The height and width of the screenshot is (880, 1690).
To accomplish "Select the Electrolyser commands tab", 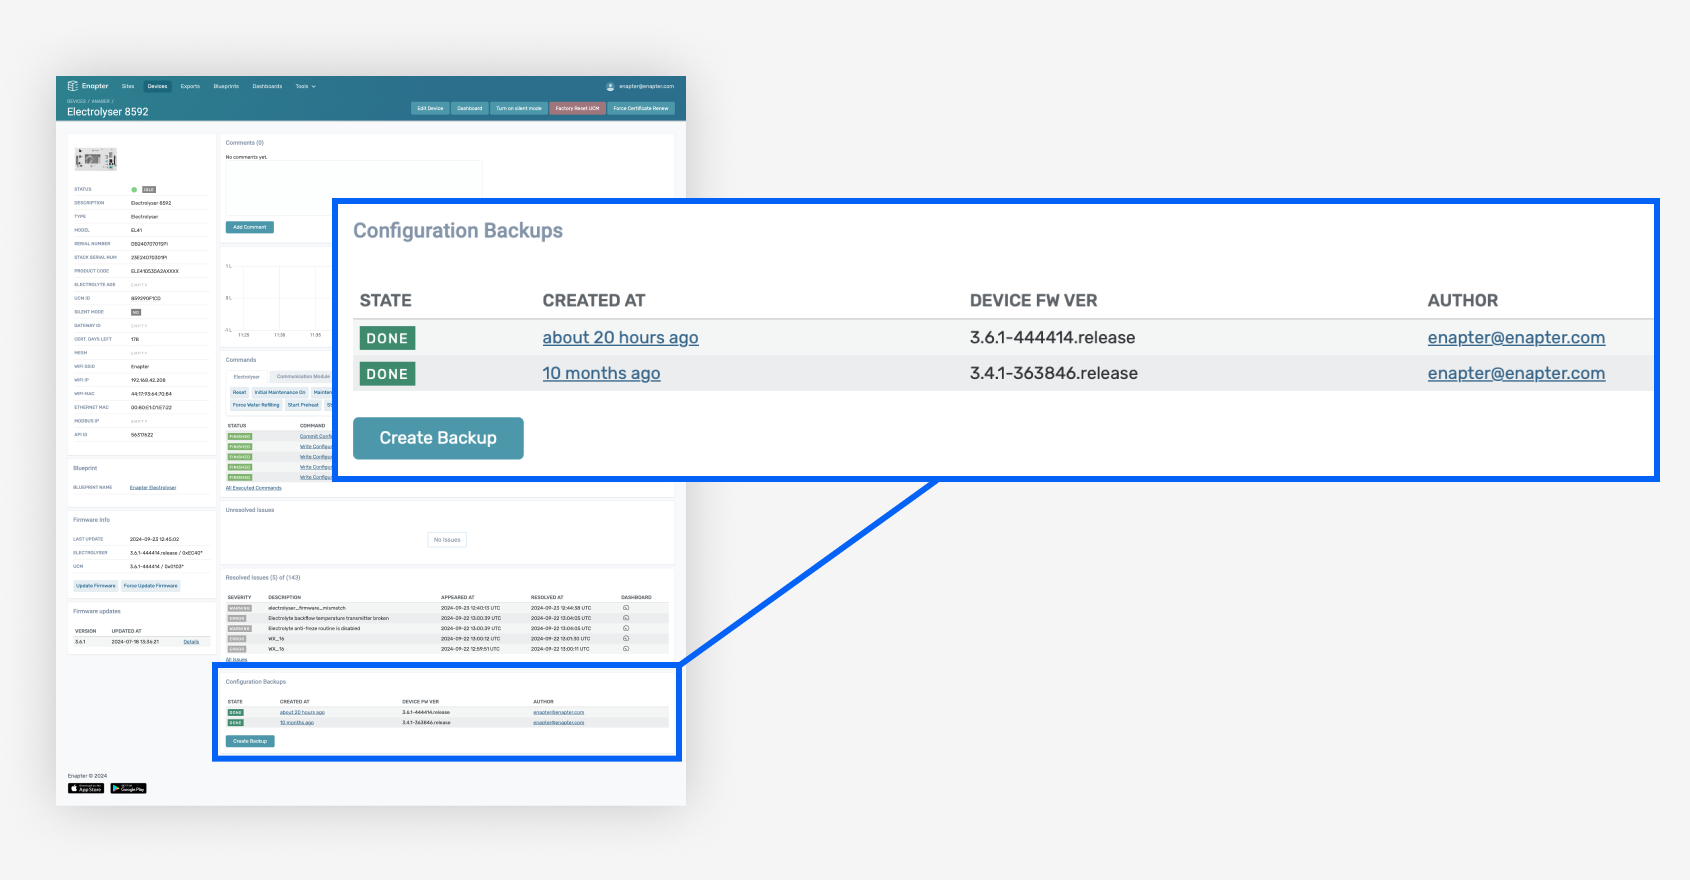I will coord(246,377).
